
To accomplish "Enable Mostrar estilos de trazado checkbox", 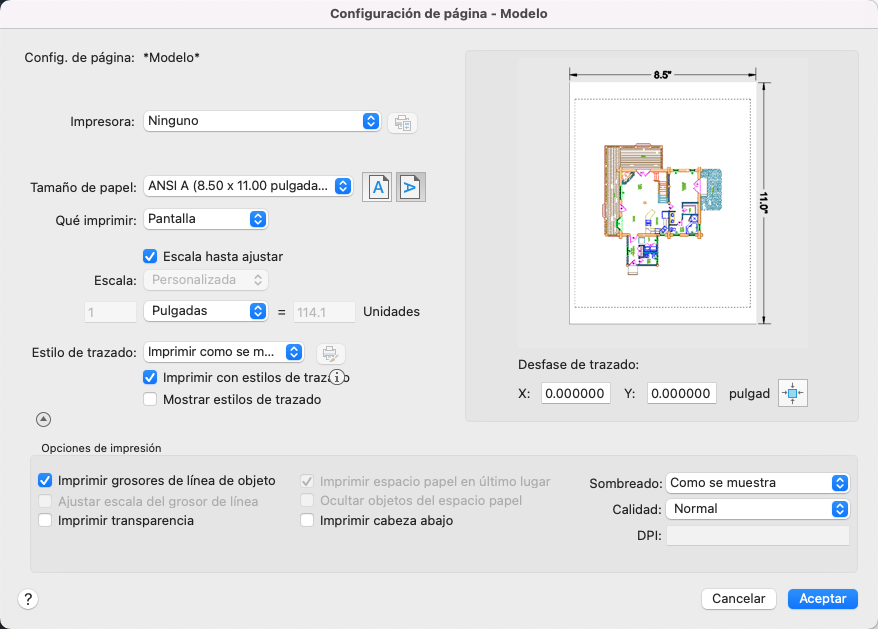I will pos(150,400).
